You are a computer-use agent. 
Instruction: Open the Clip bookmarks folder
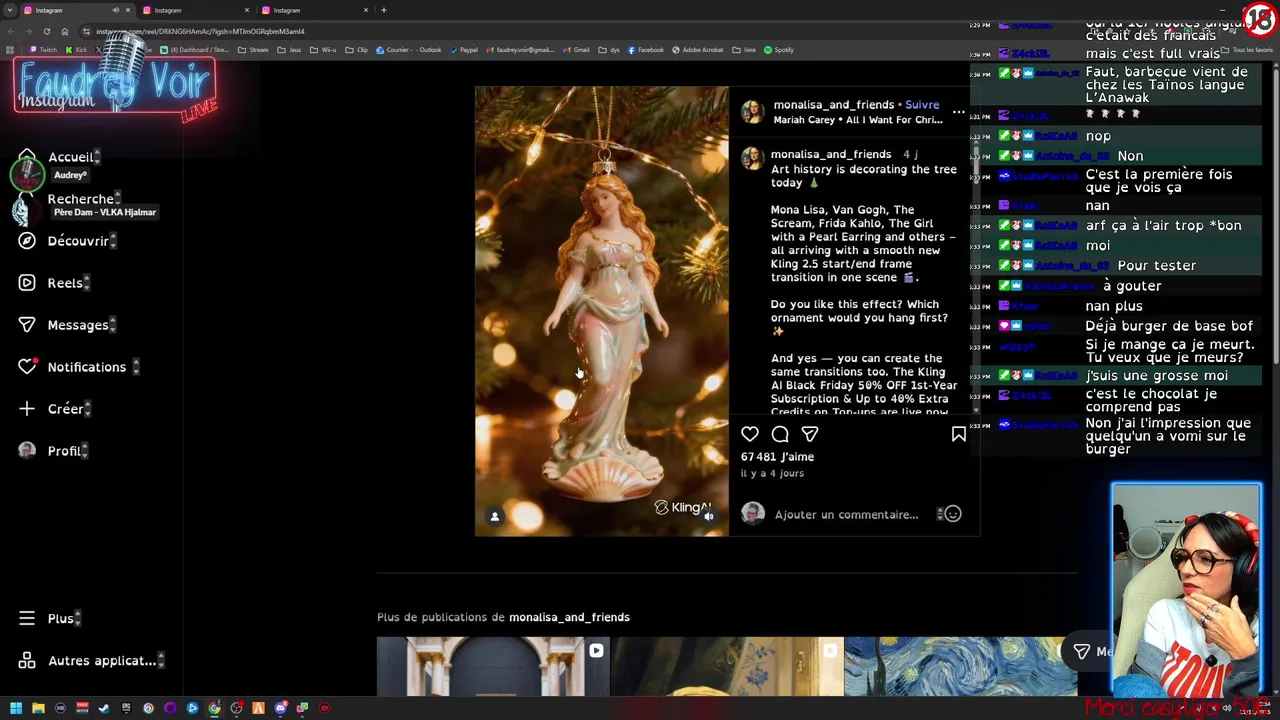(x=357, y=50)
